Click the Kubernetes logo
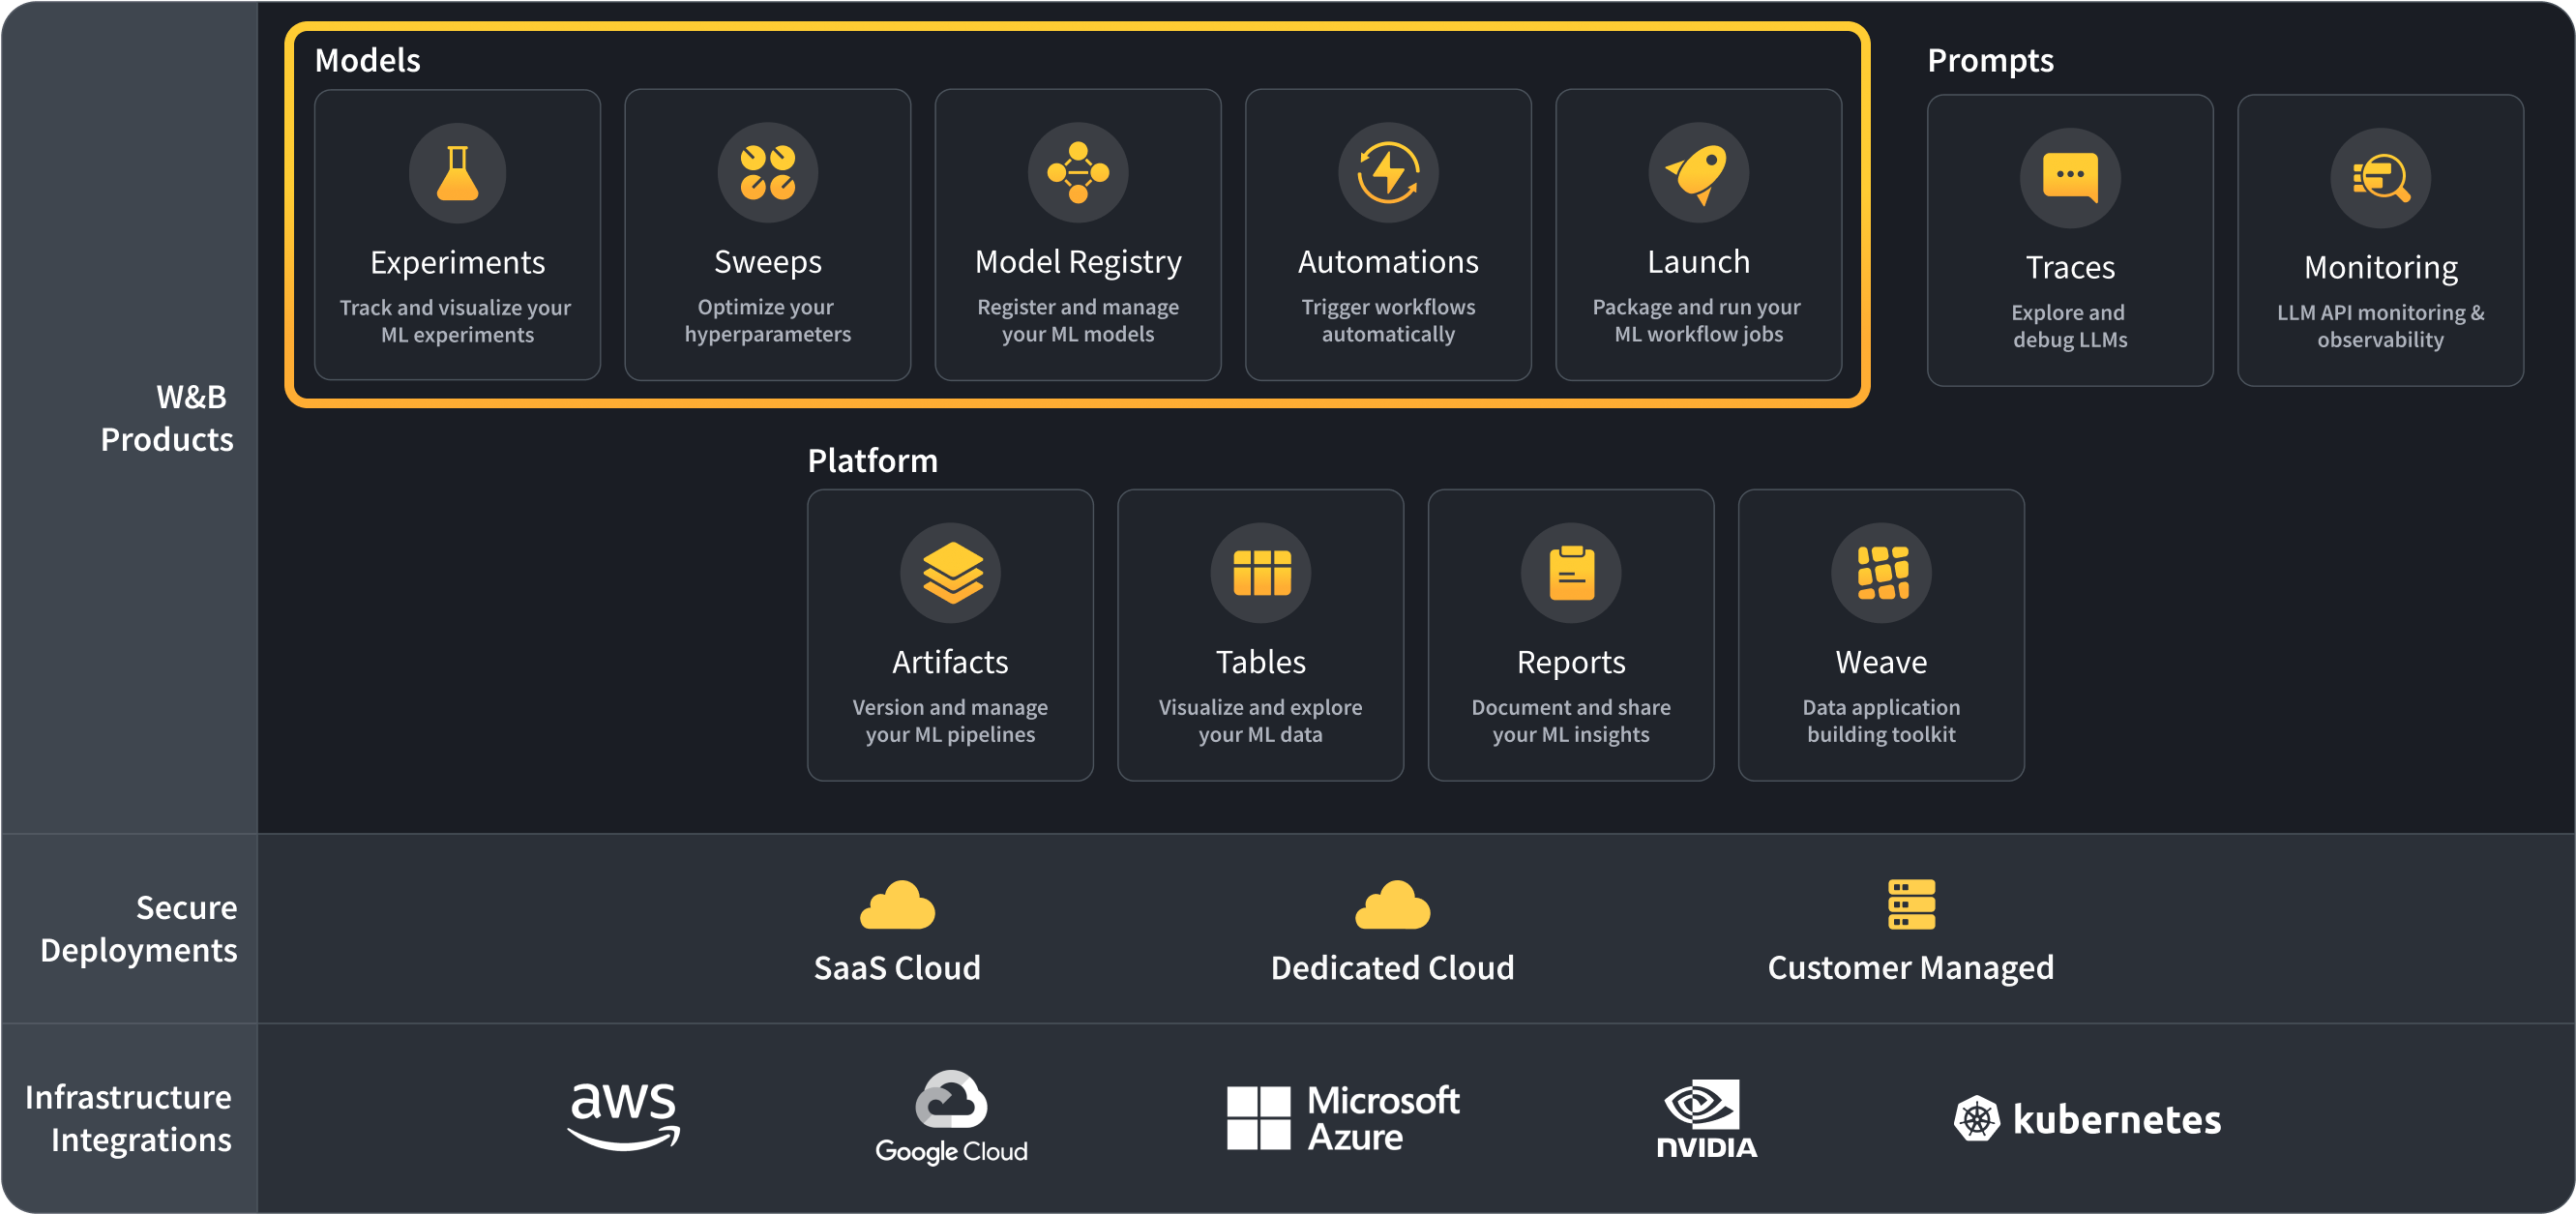This screenshot has width=2576, height=1214. [2087, 1118]
